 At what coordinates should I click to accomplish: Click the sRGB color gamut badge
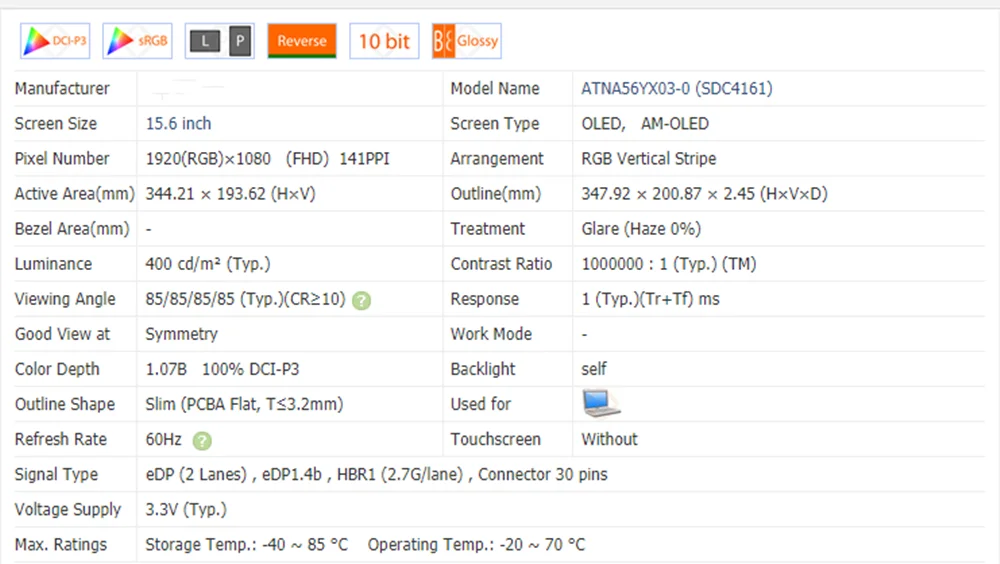137,41
